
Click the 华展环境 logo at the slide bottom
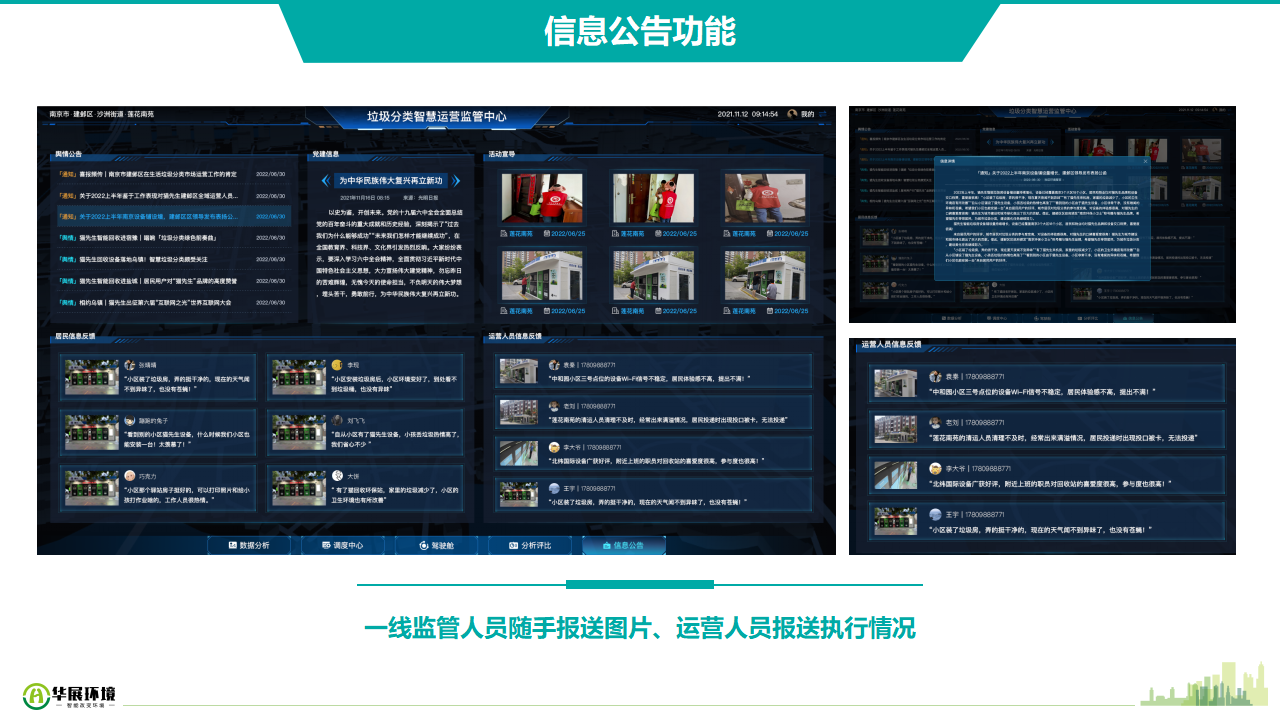(70, 694)
